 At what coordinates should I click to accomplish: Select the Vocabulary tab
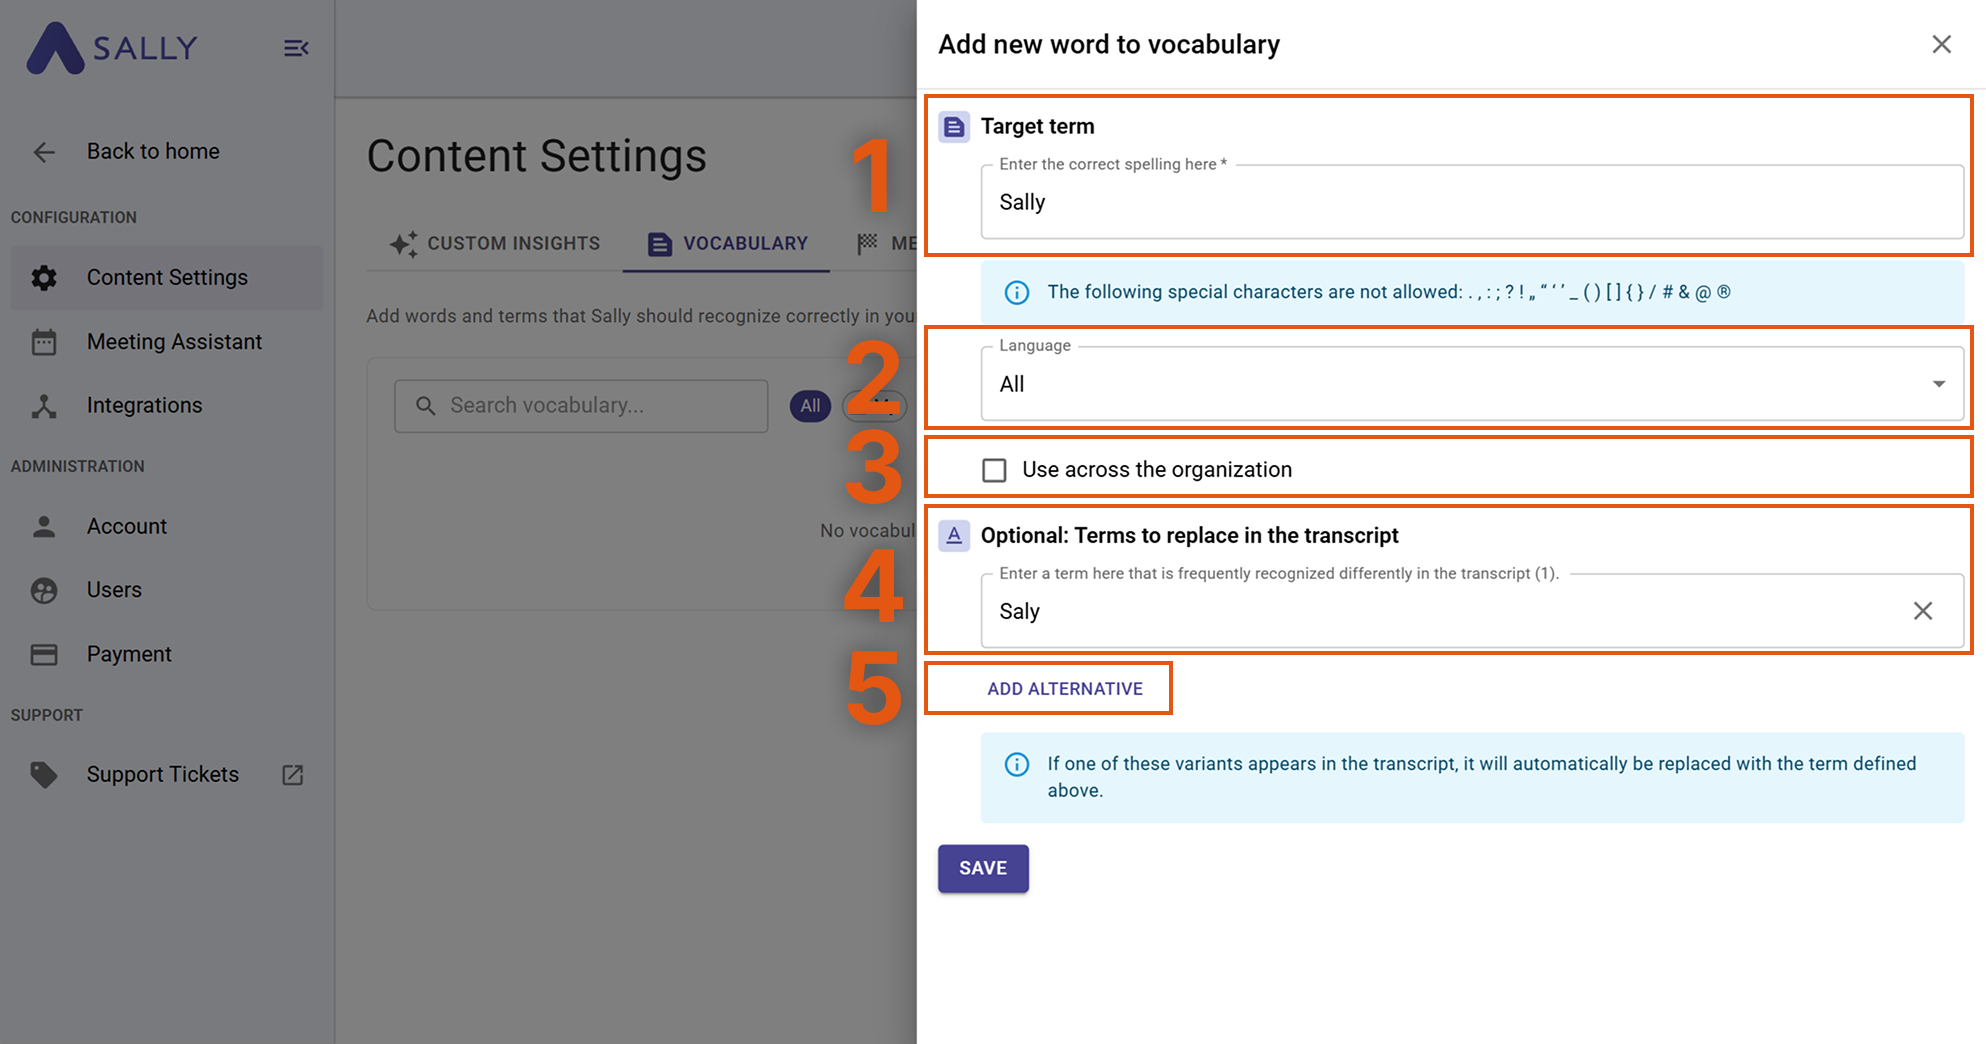[727, 244]
